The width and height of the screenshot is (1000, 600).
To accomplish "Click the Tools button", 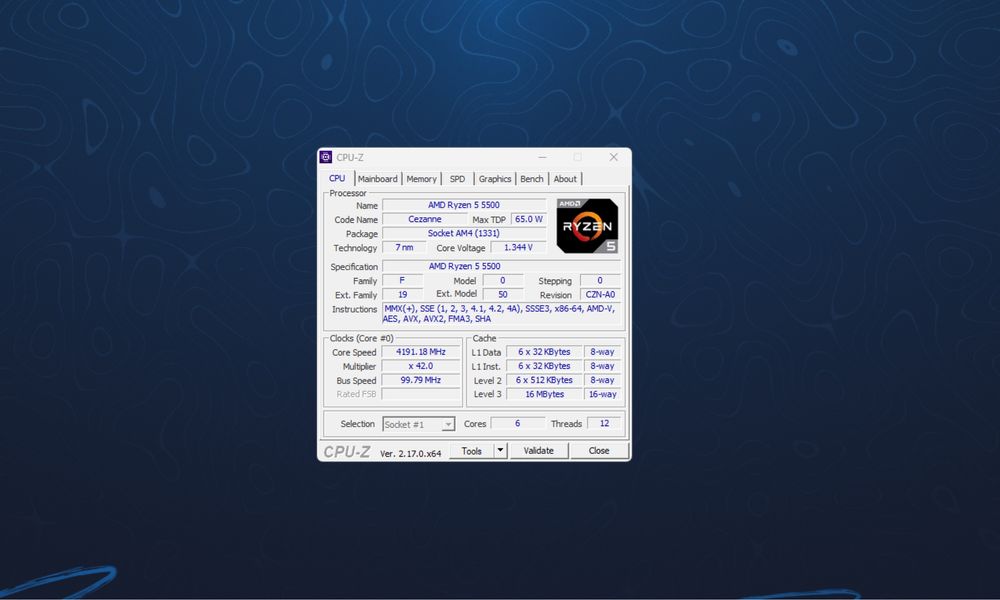I will click(471, 451).
